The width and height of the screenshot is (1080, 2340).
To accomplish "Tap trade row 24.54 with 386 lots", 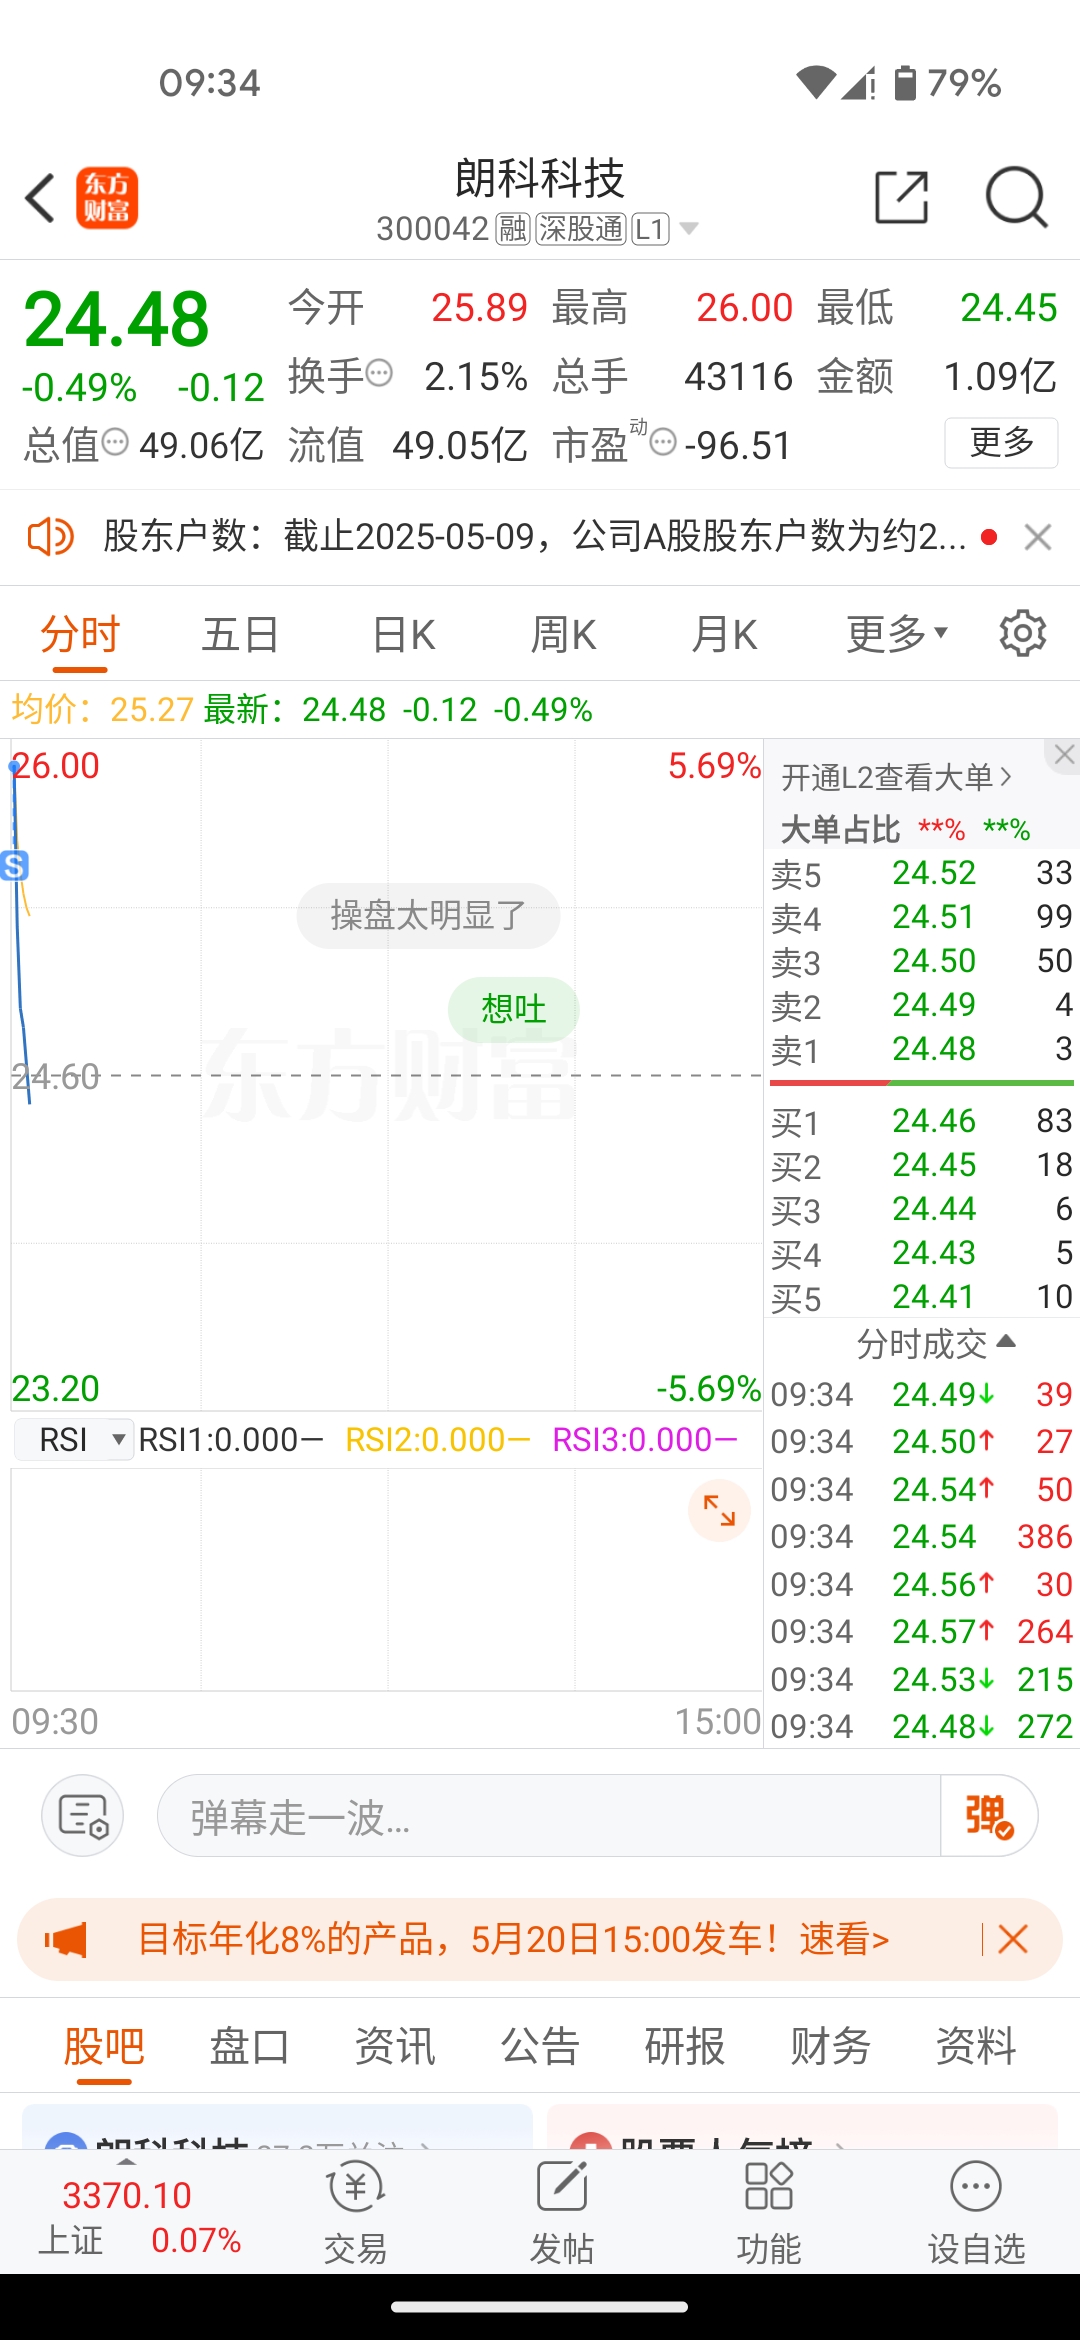I will point(922,1536).
